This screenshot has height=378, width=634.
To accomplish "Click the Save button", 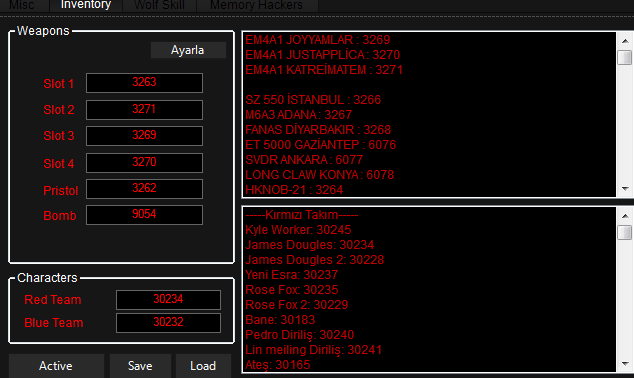I will pos(140,366).
